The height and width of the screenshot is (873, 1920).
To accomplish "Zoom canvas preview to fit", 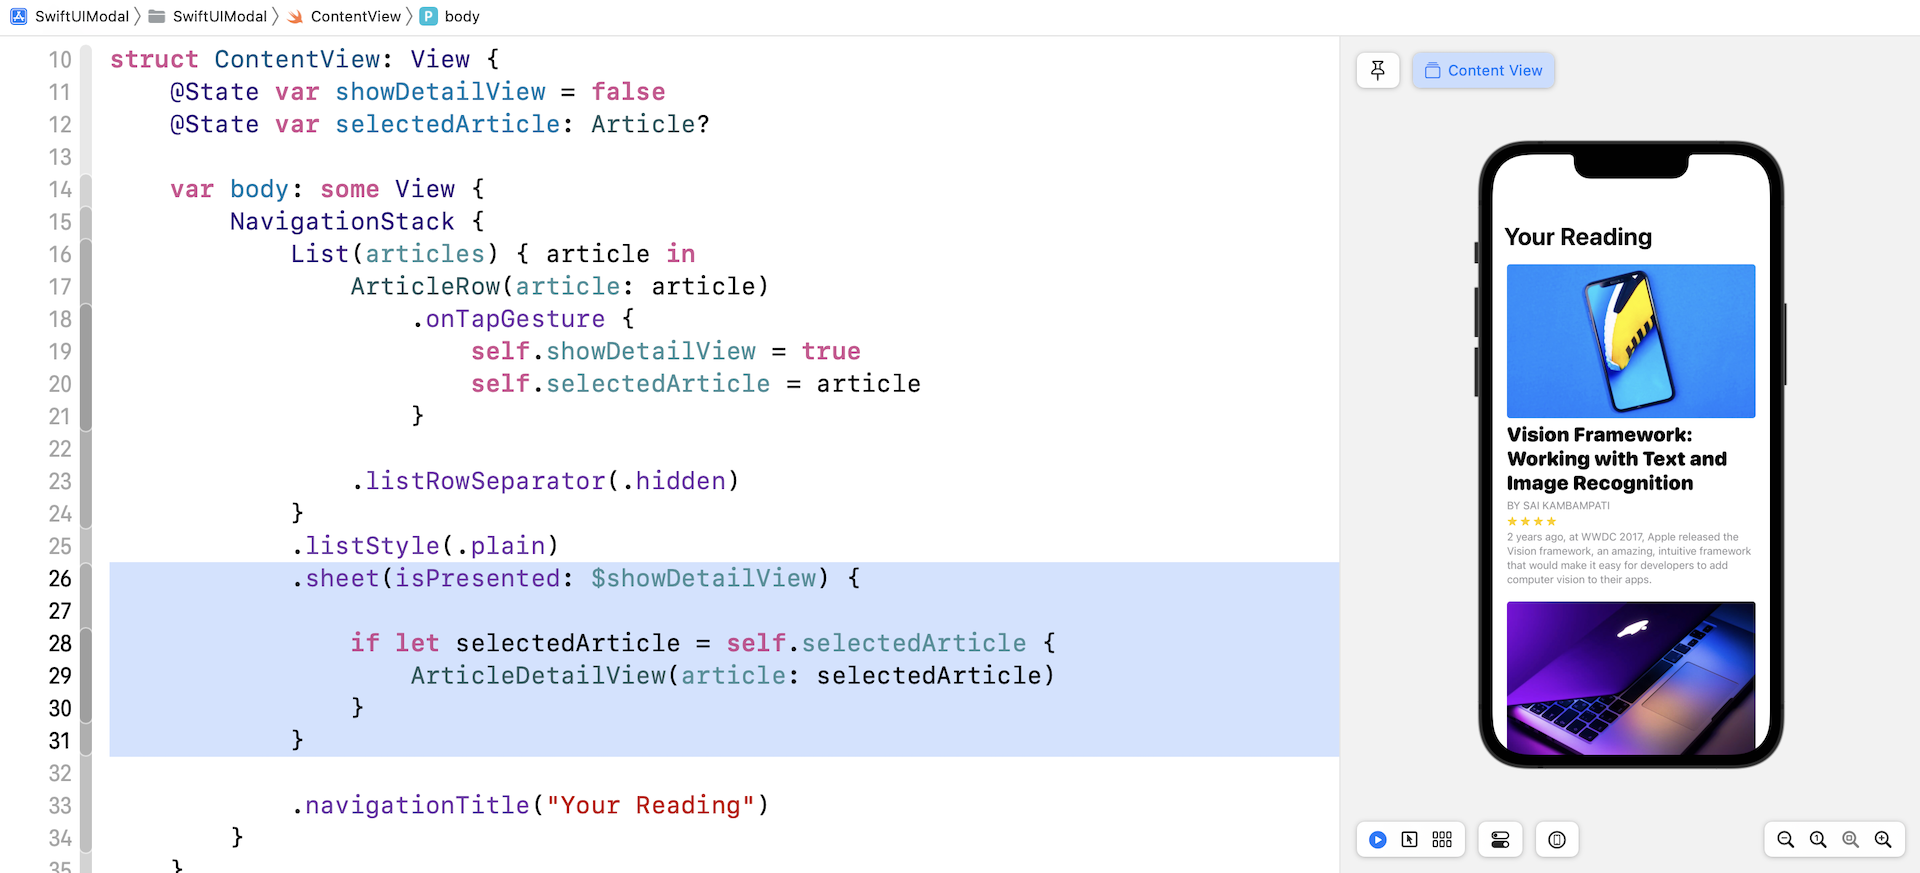I will coord(1850,840).
